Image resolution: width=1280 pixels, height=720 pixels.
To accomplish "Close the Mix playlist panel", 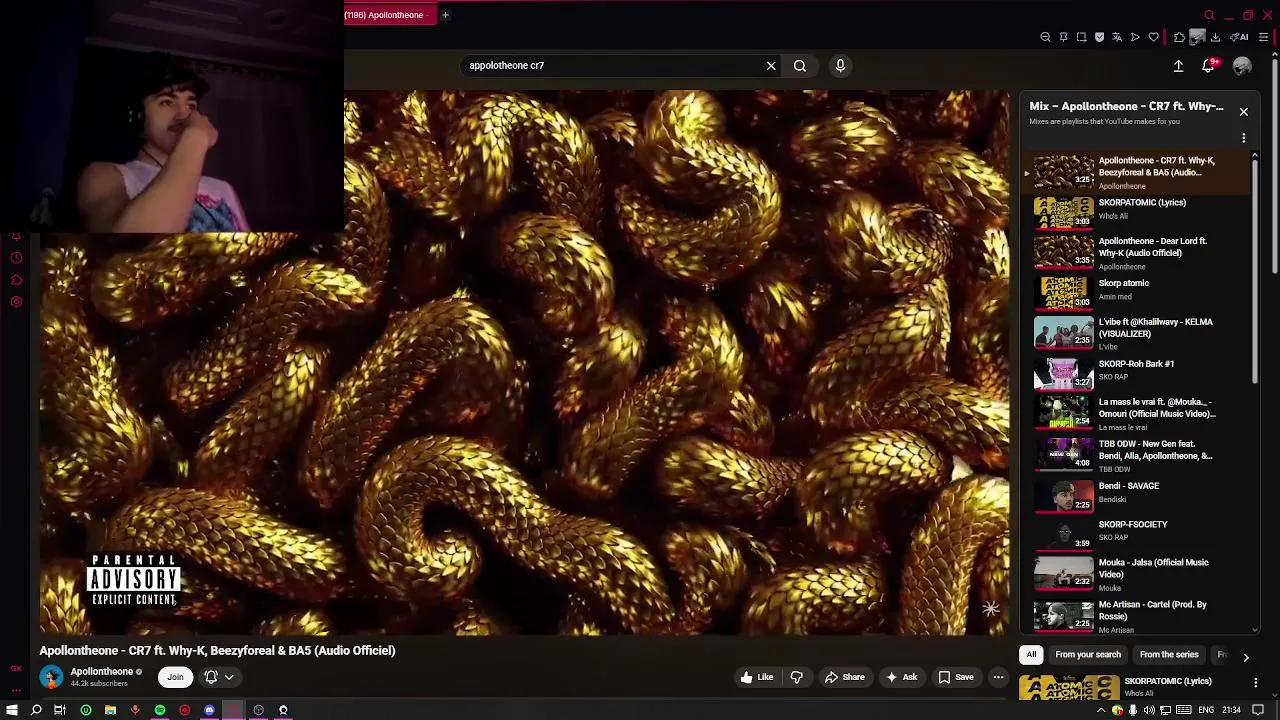I will 1243,111.
